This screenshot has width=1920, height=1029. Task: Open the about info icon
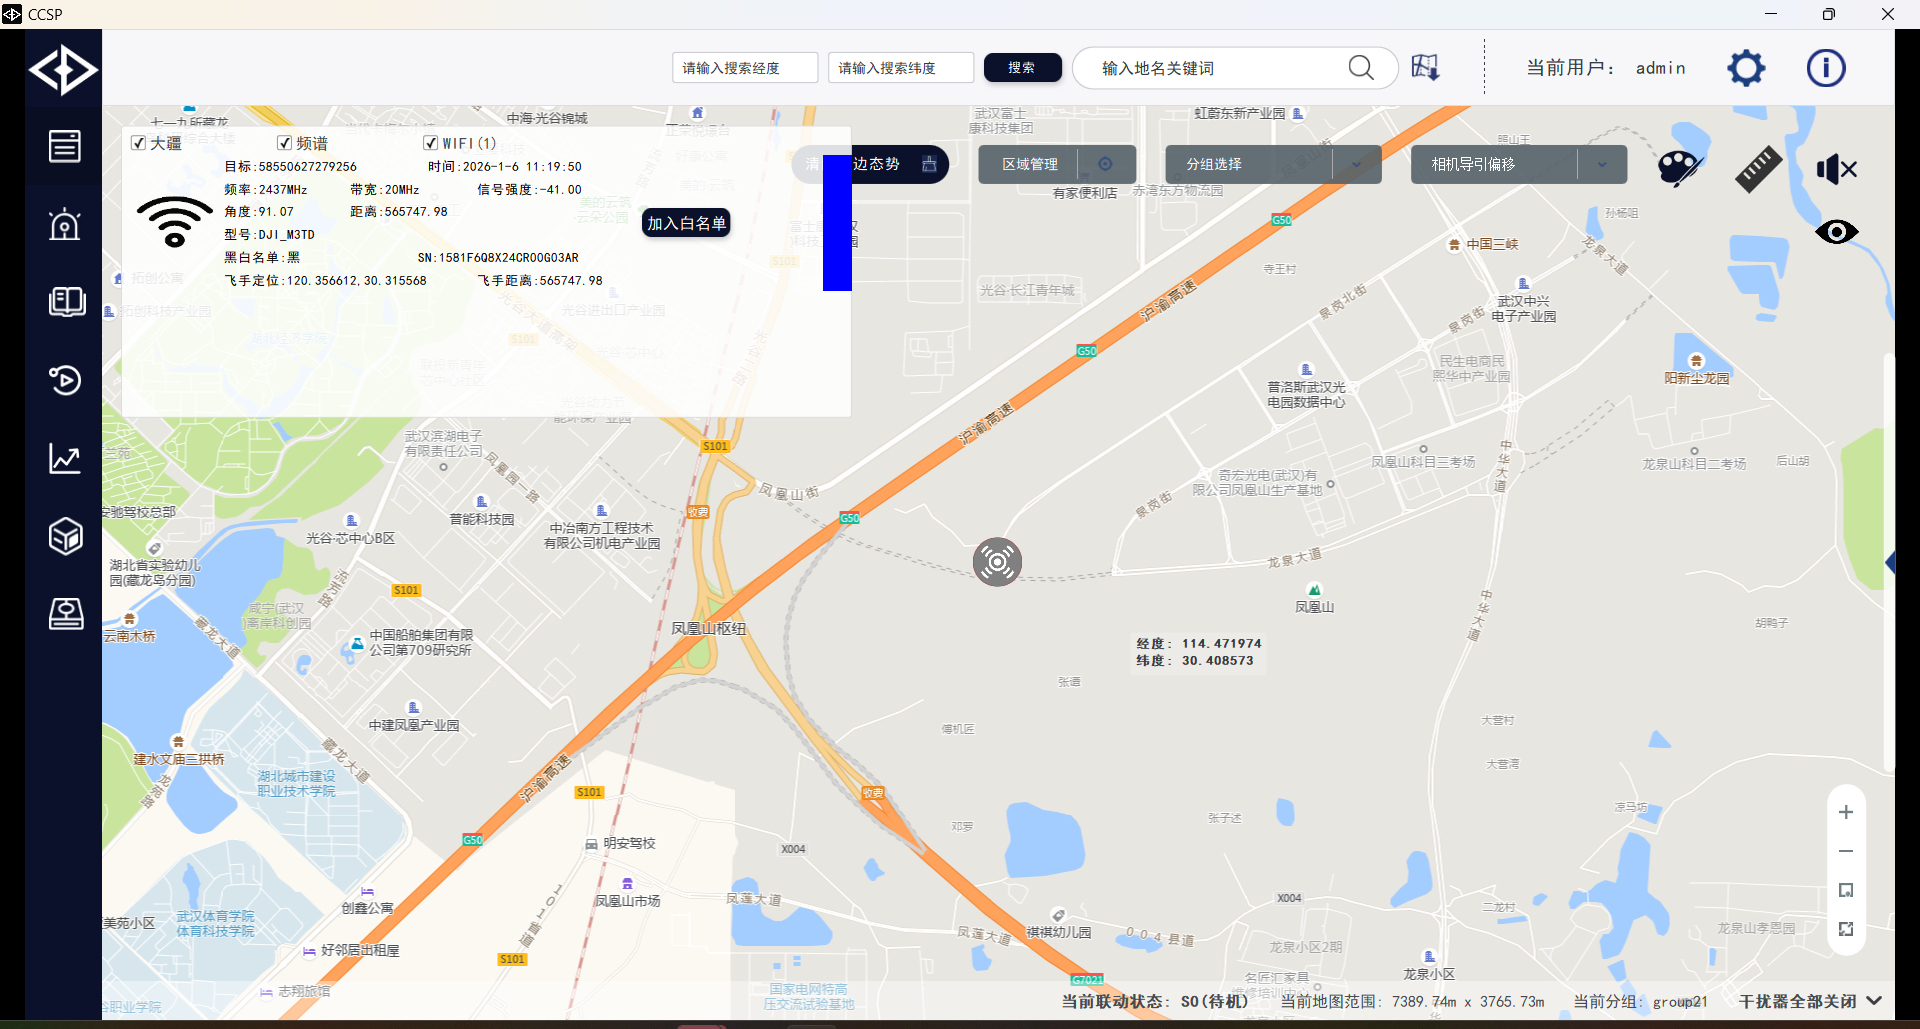[x=1825, y=68]
